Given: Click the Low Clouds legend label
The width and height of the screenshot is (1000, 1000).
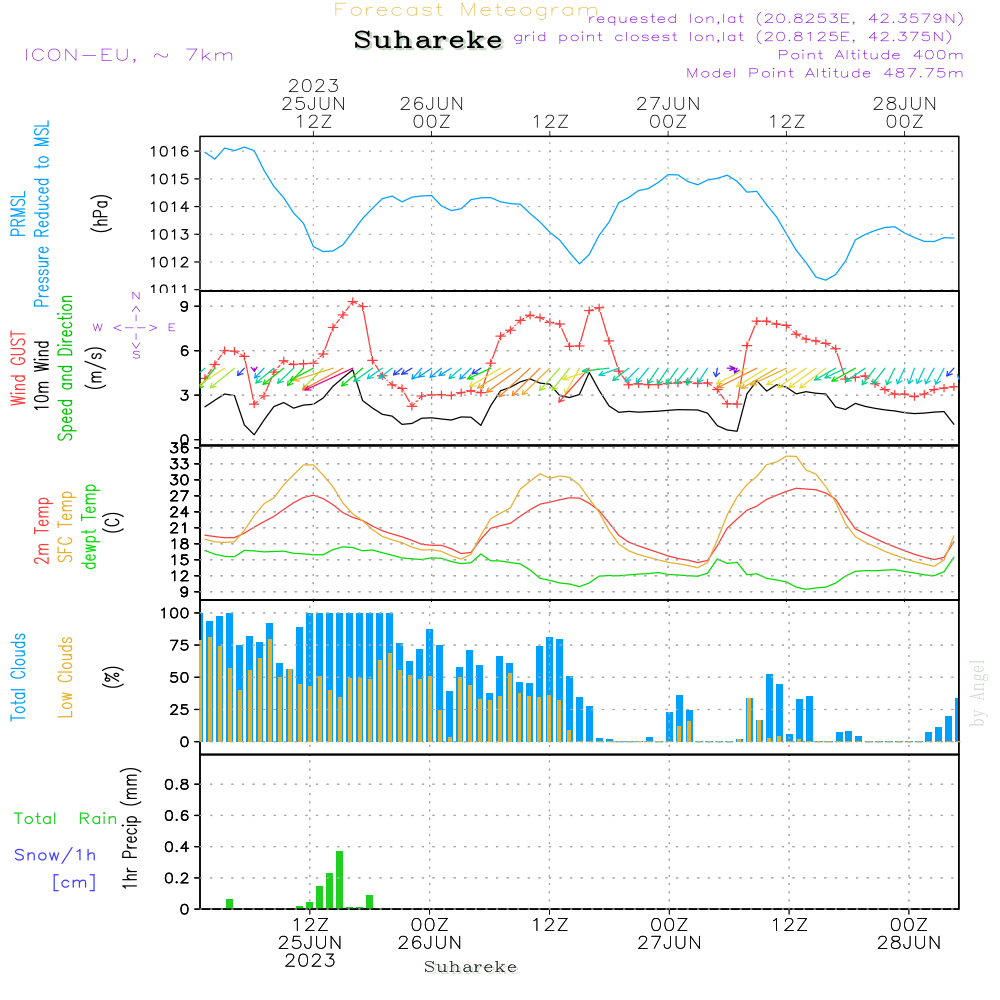Looking at the screenshot, I should pos(65,677).
